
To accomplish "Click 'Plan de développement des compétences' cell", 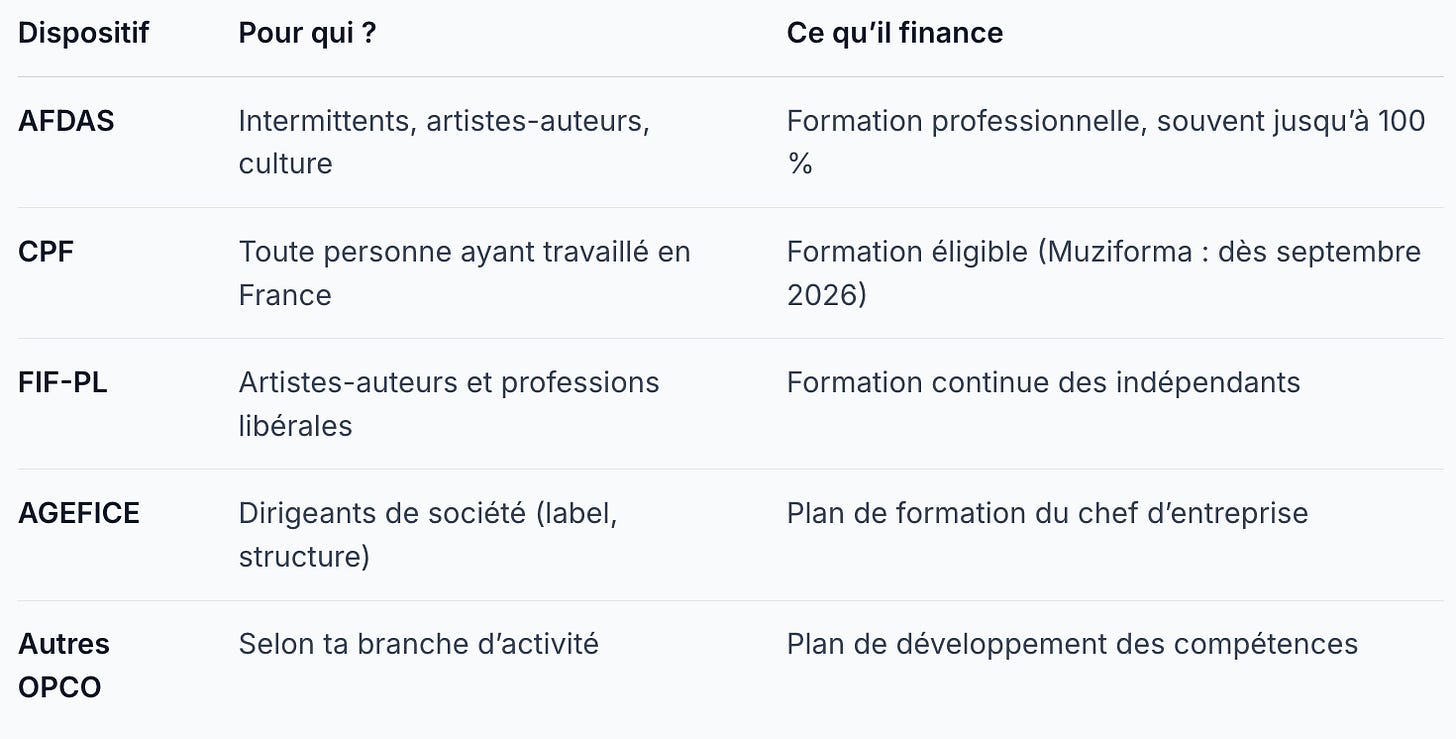I will pos(1072,644).
